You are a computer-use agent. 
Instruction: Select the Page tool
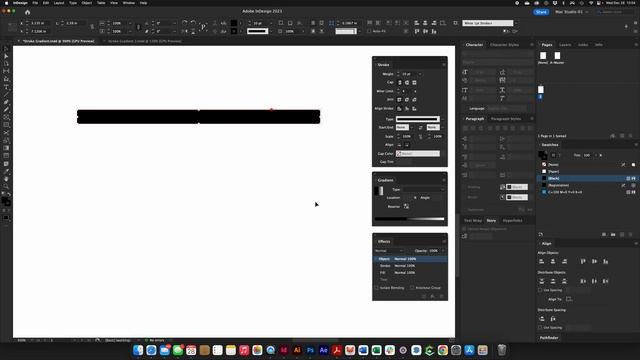(6, 64)
